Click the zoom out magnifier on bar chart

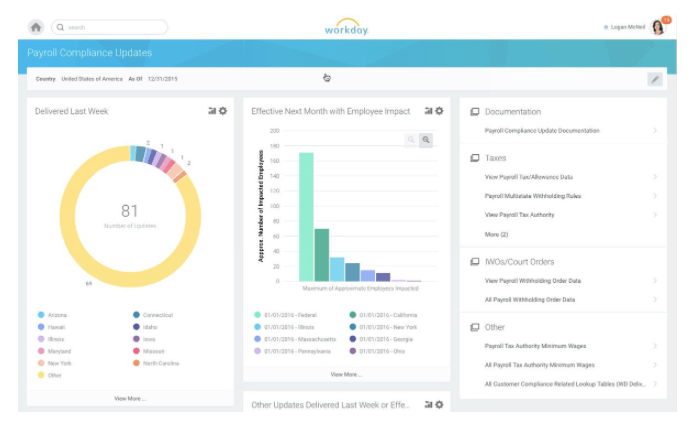click(x=411, y=140)
